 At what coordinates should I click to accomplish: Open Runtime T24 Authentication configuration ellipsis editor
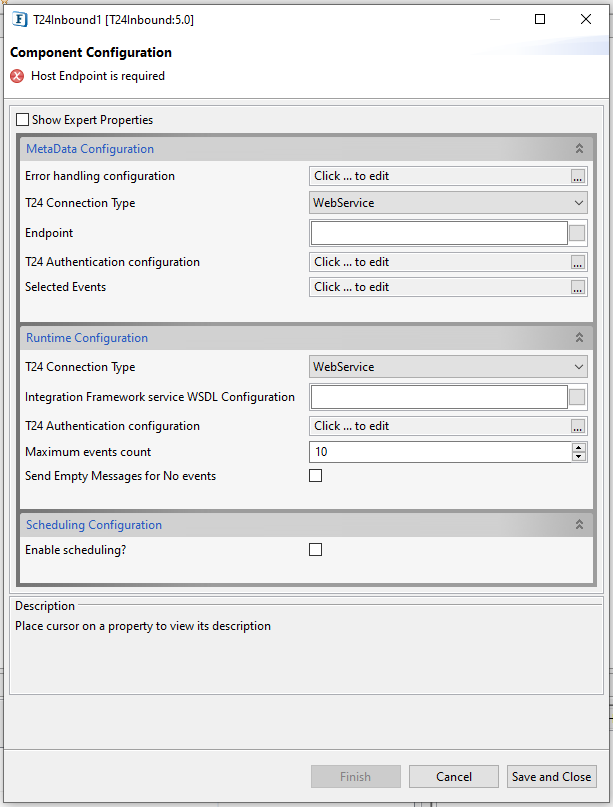click(577, 426)
